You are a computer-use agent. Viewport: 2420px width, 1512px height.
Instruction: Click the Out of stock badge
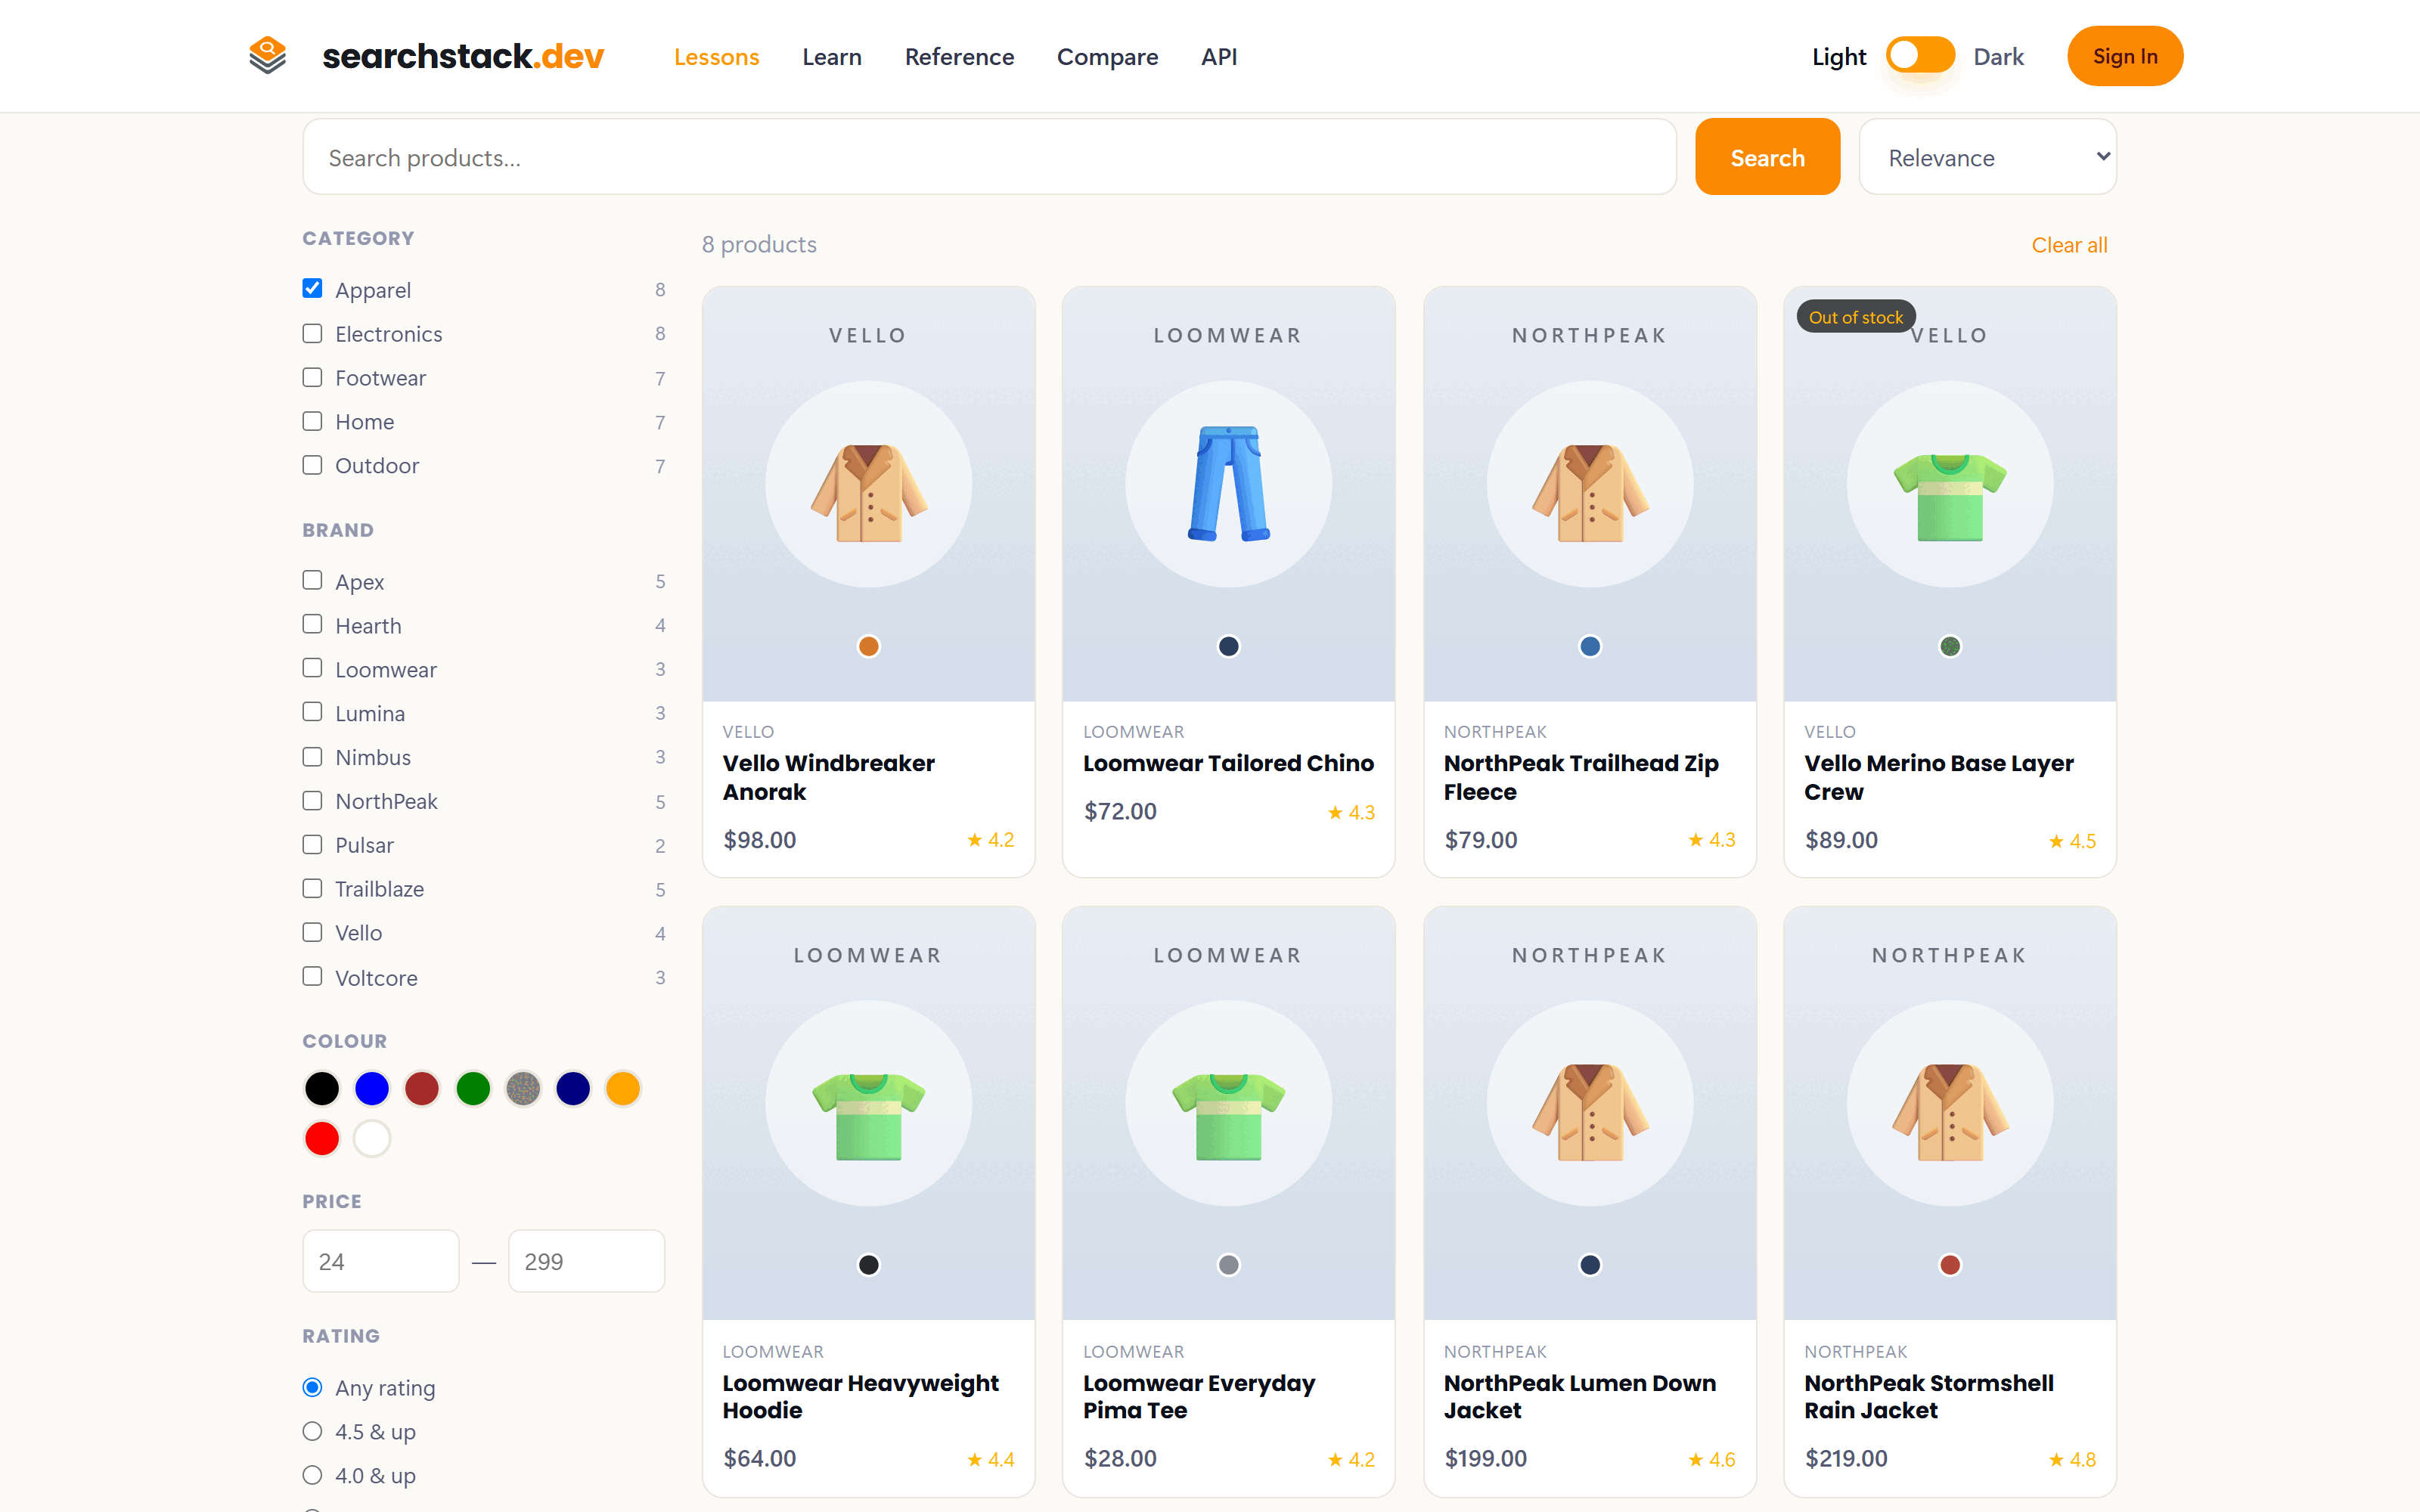pyautogui.click(x=1855, y=317)
